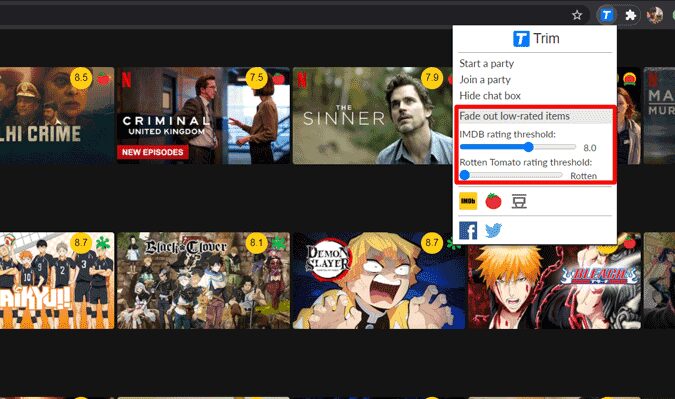The image size is (675, 399).
Task: Select Start a party
Action: coord(486,64)
